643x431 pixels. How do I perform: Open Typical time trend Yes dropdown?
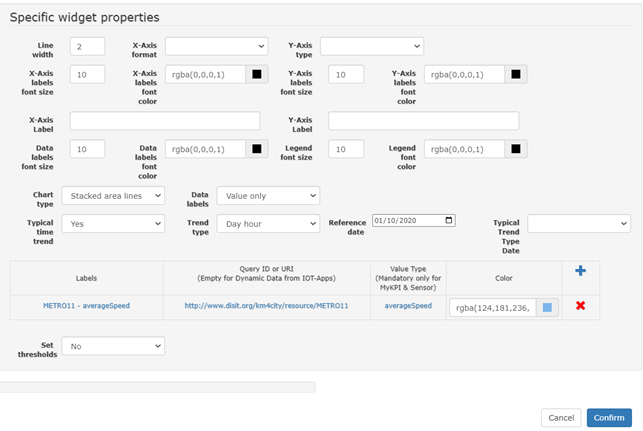(x=113, y=224)
